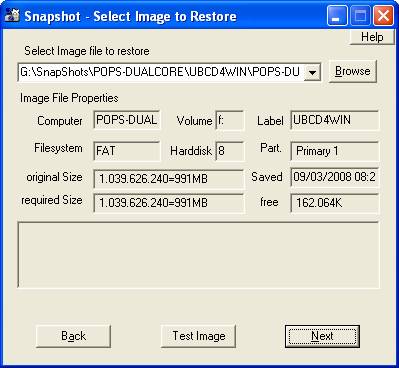The width and height of the screenshot is (399, 368).
Task: Click the 'Computer' label
Action: 60,121
